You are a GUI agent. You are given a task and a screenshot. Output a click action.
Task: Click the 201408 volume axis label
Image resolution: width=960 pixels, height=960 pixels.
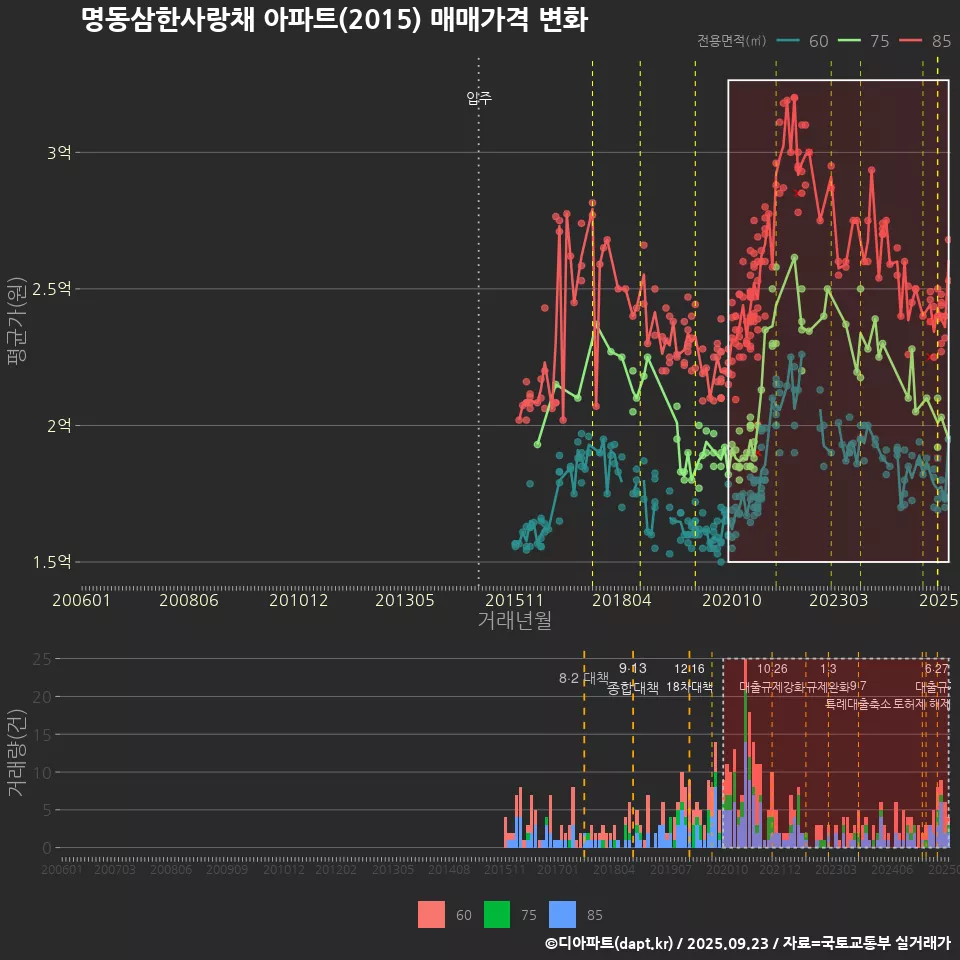(449, 869)
